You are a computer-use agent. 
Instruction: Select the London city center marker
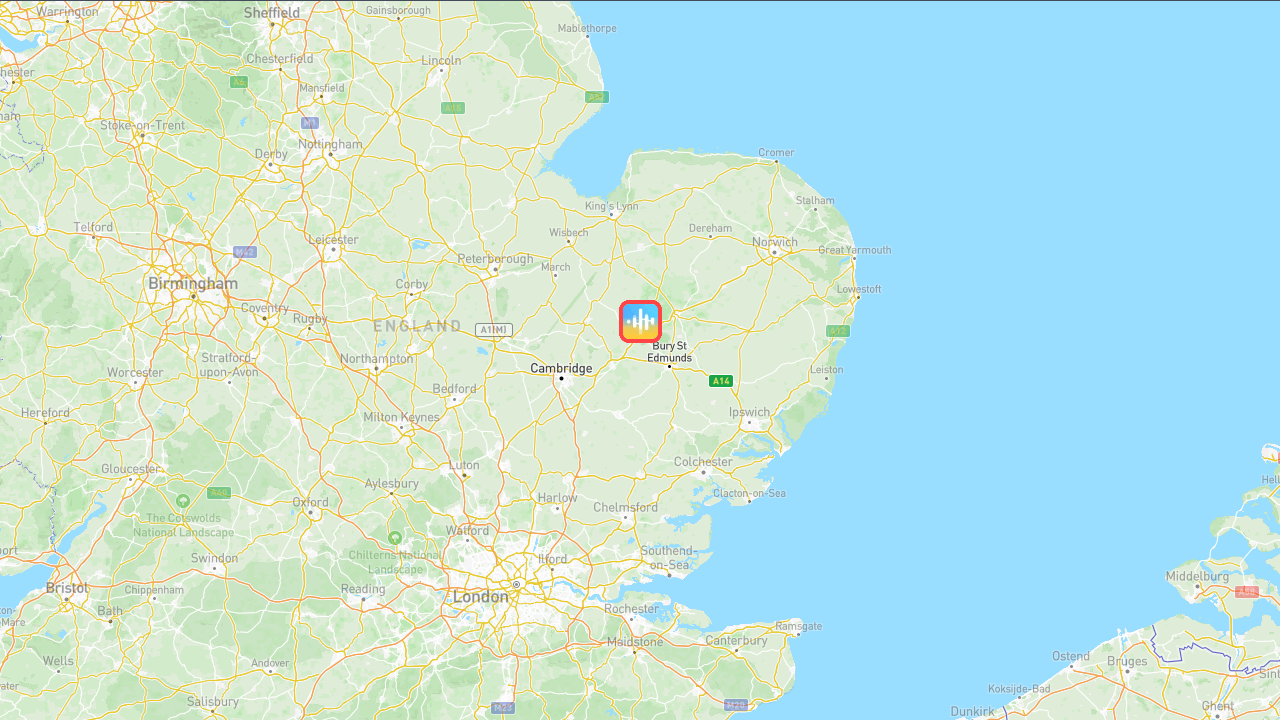(x=517, y=584)
